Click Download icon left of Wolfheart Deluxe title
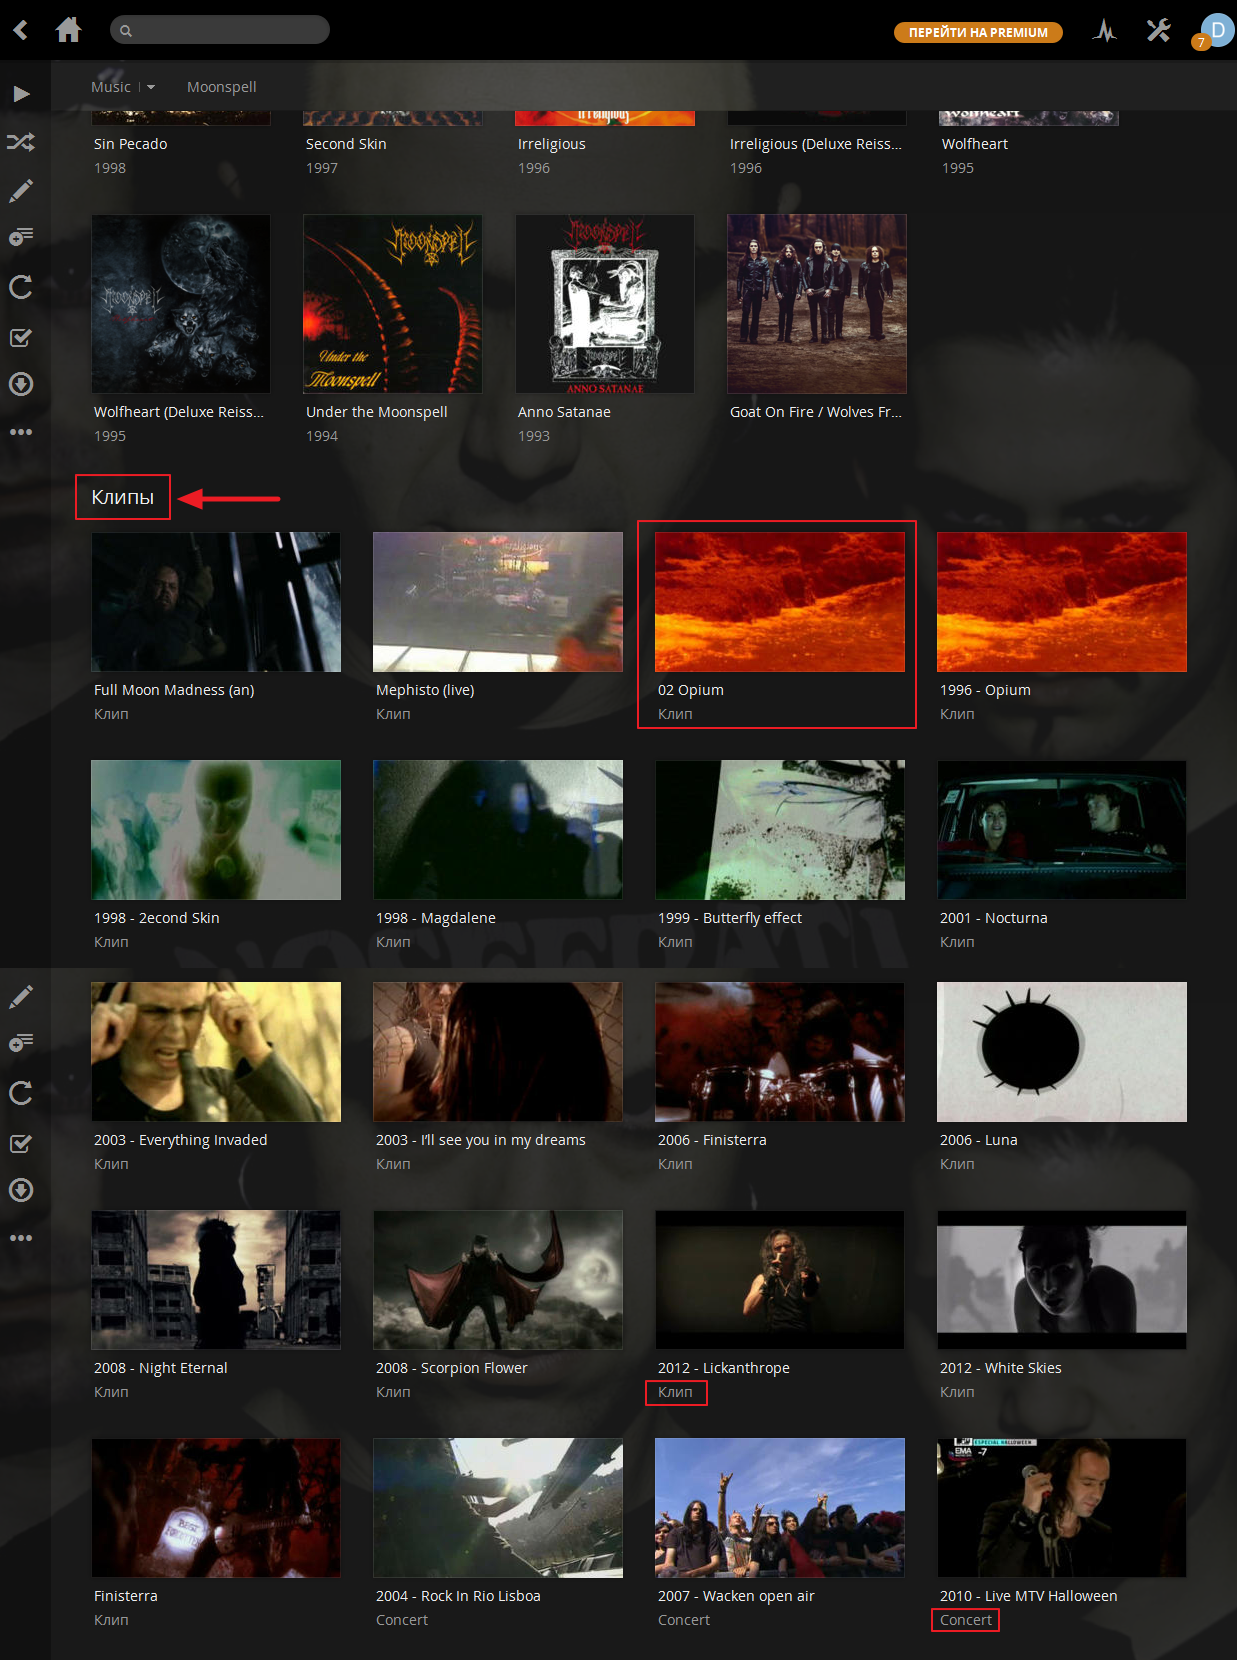The height and width of the screenshot is (1660, 1237). (21, 384)
